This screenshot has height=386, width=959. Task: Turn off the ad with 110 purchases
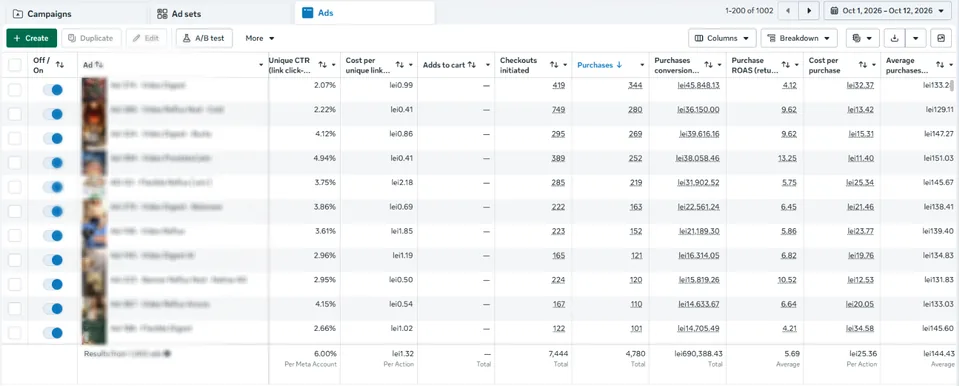53,308
